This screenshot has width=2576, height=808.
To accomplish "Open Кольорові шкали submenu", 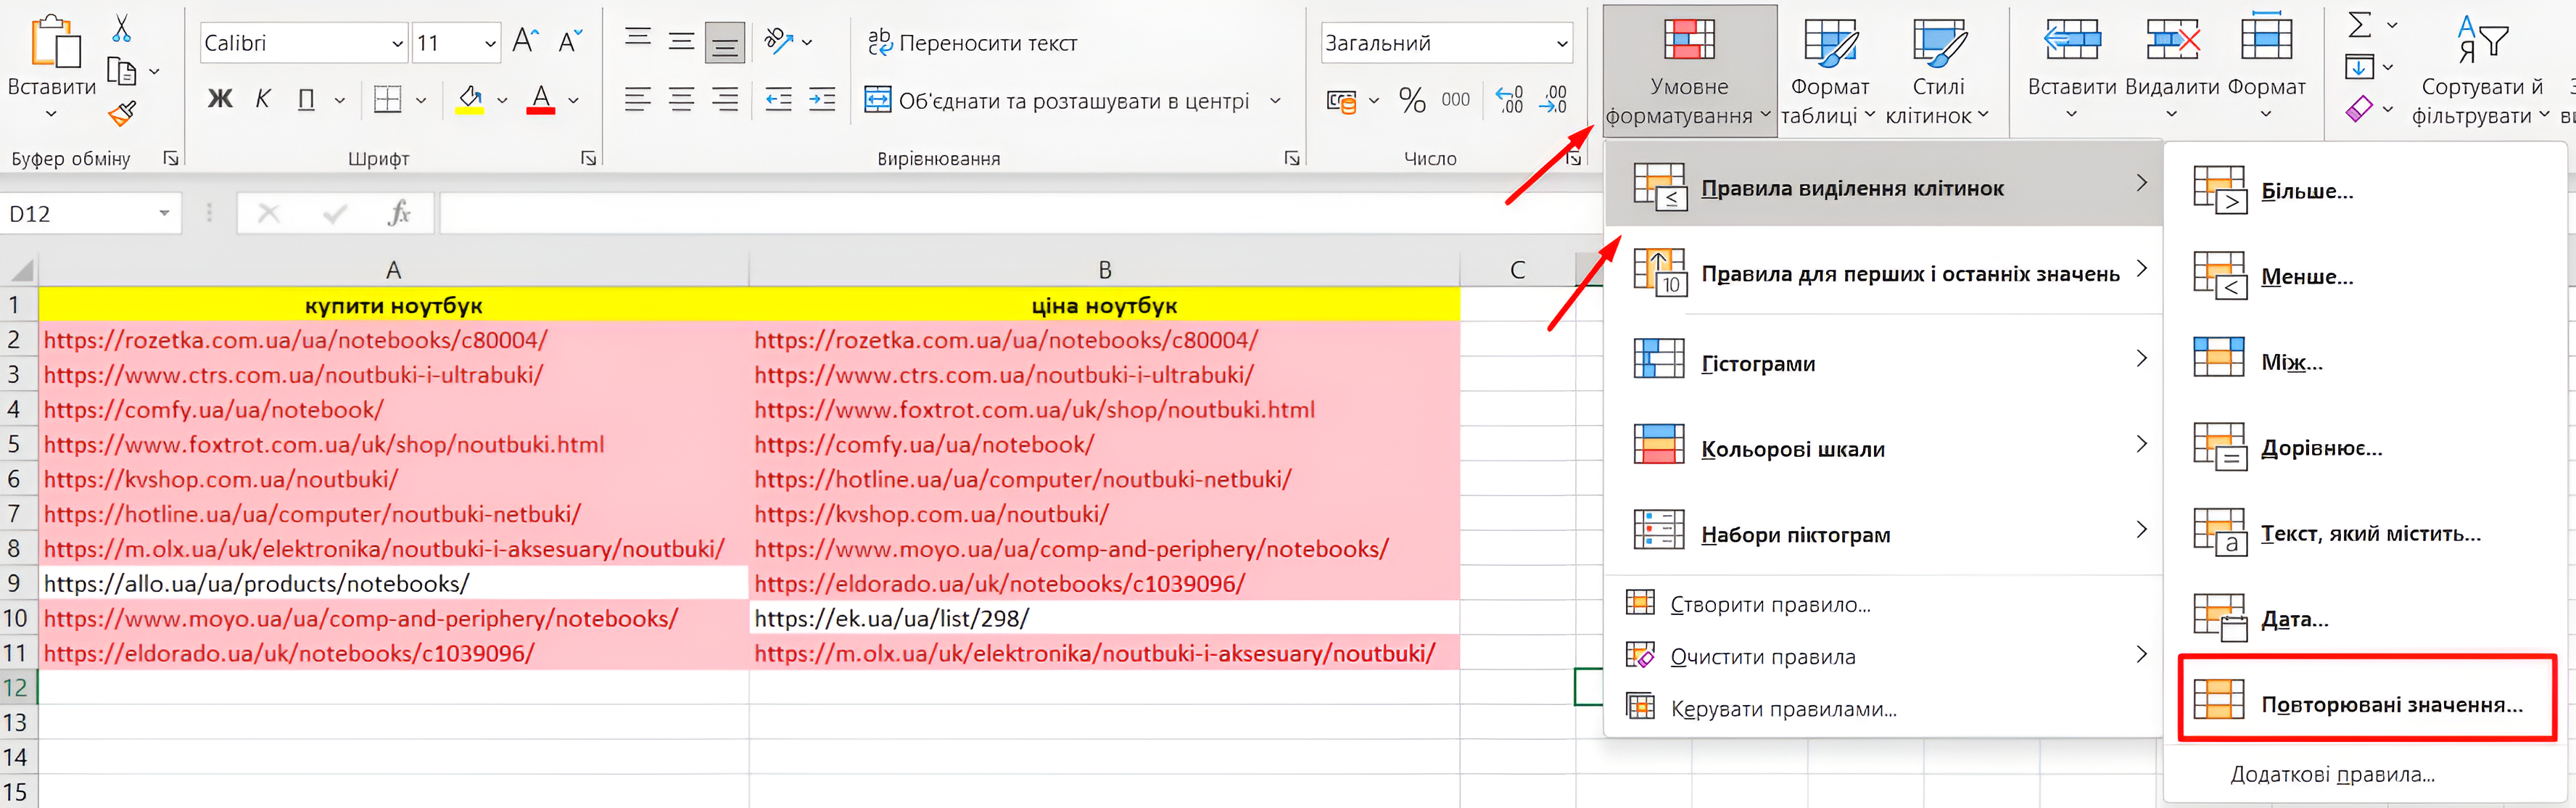I will tap(1884, 445).
